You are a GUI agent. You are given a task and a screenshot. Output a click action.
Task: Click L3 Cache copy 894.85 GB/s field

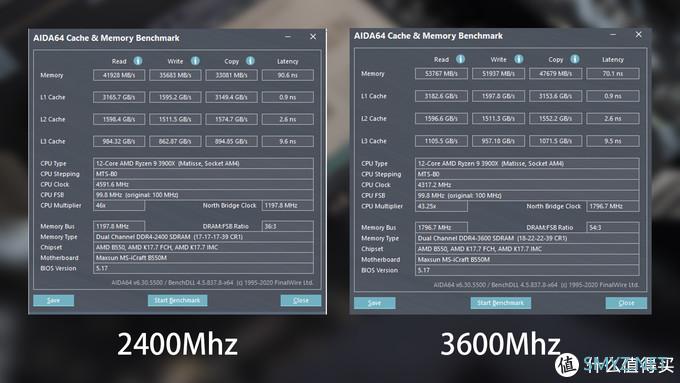(x=232, y=141)
